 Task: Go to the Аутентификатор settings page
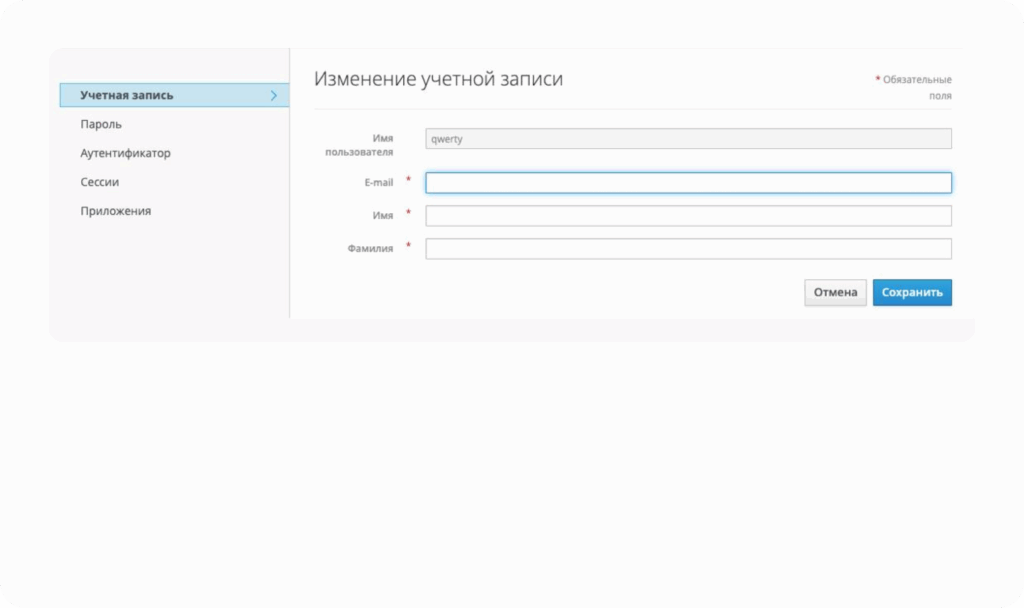(x=125, y=154)
